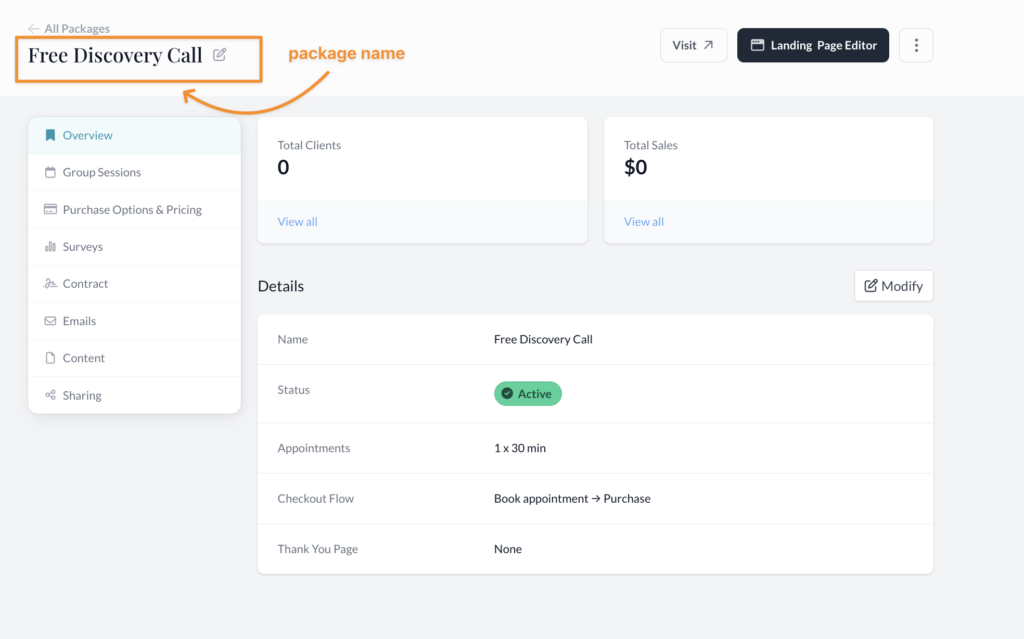Click the credit card icon for Pricing
The height and width of the screenshot is (639, 1024).
tap(50, 210)
